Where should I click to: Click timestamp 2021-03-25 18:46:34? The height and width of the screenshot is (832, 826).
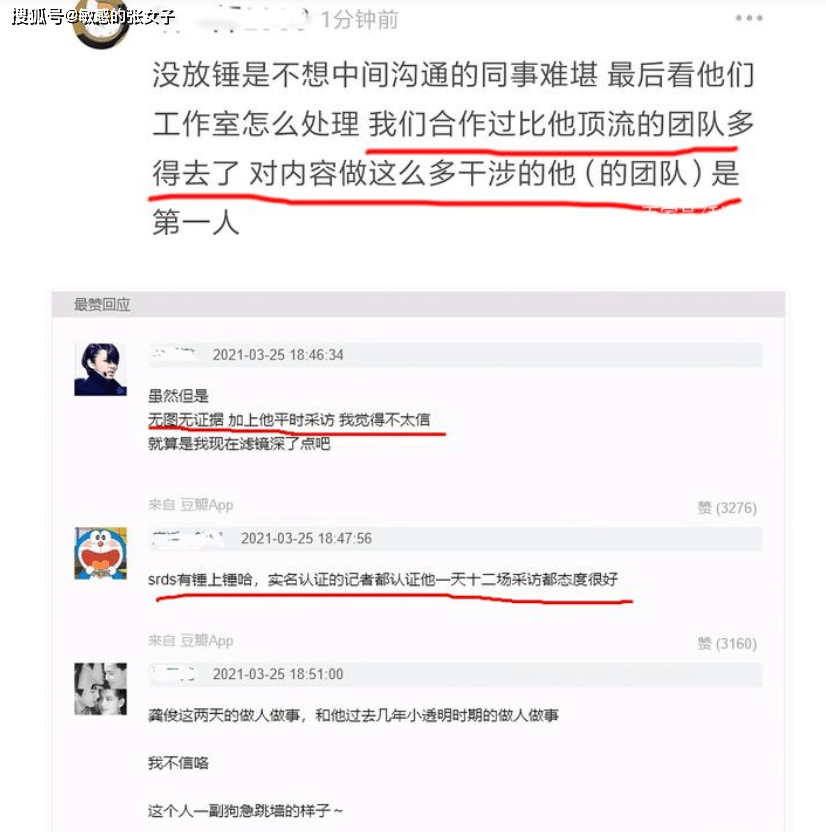[x=278, y=355]
